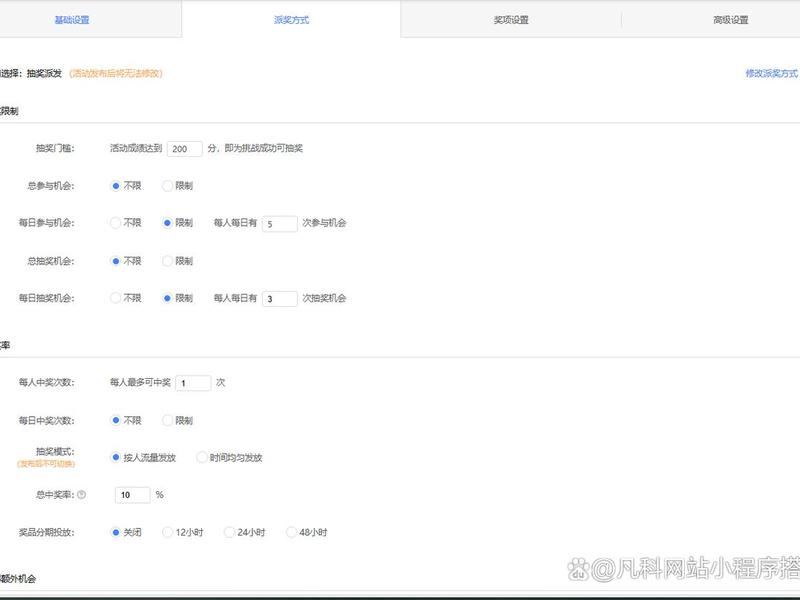Screen dimensions: 800x600
Task: Switch to the 基础设置 tab
Action: point(72,20)
